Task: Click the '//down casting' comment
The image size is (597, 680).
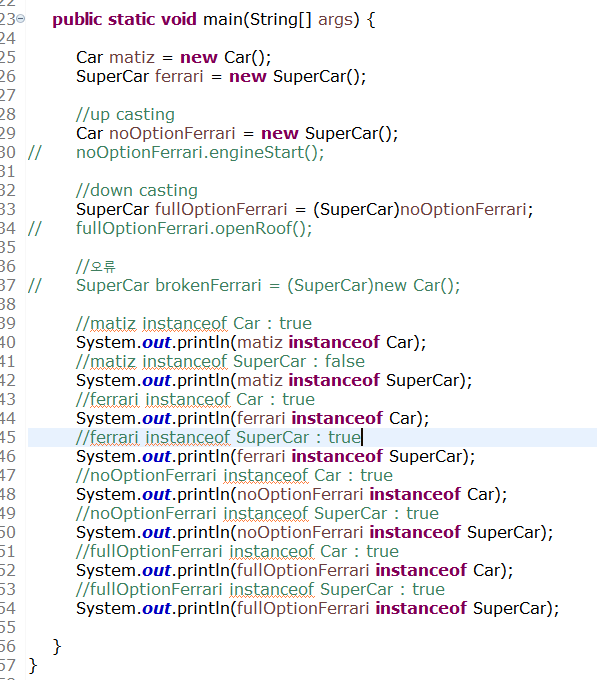Action: pyautogui.click(x=137, y=190)
